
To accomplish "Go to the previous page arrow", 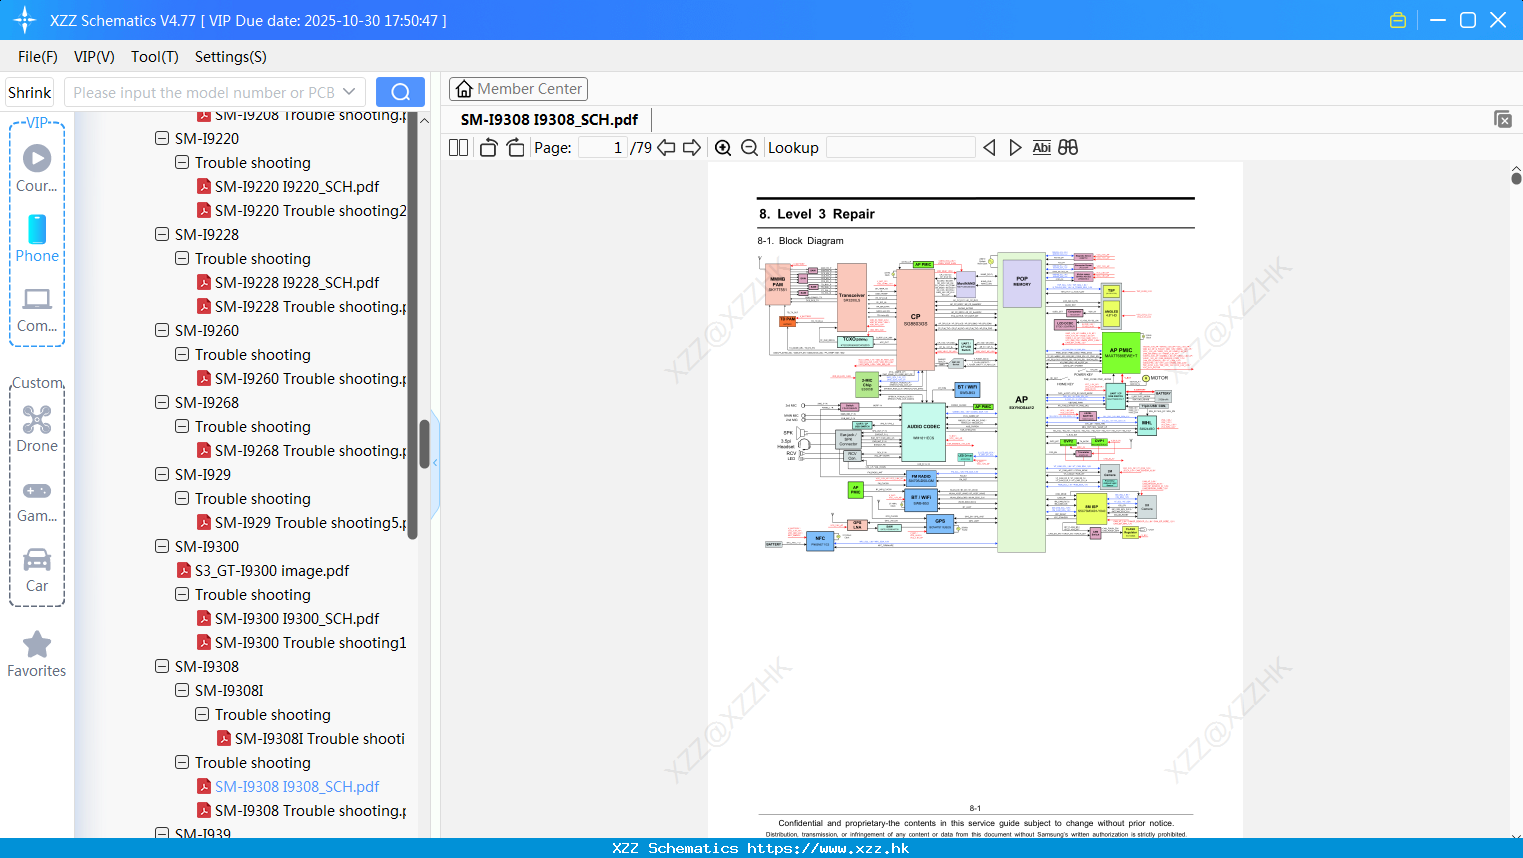I will point(666,148).
